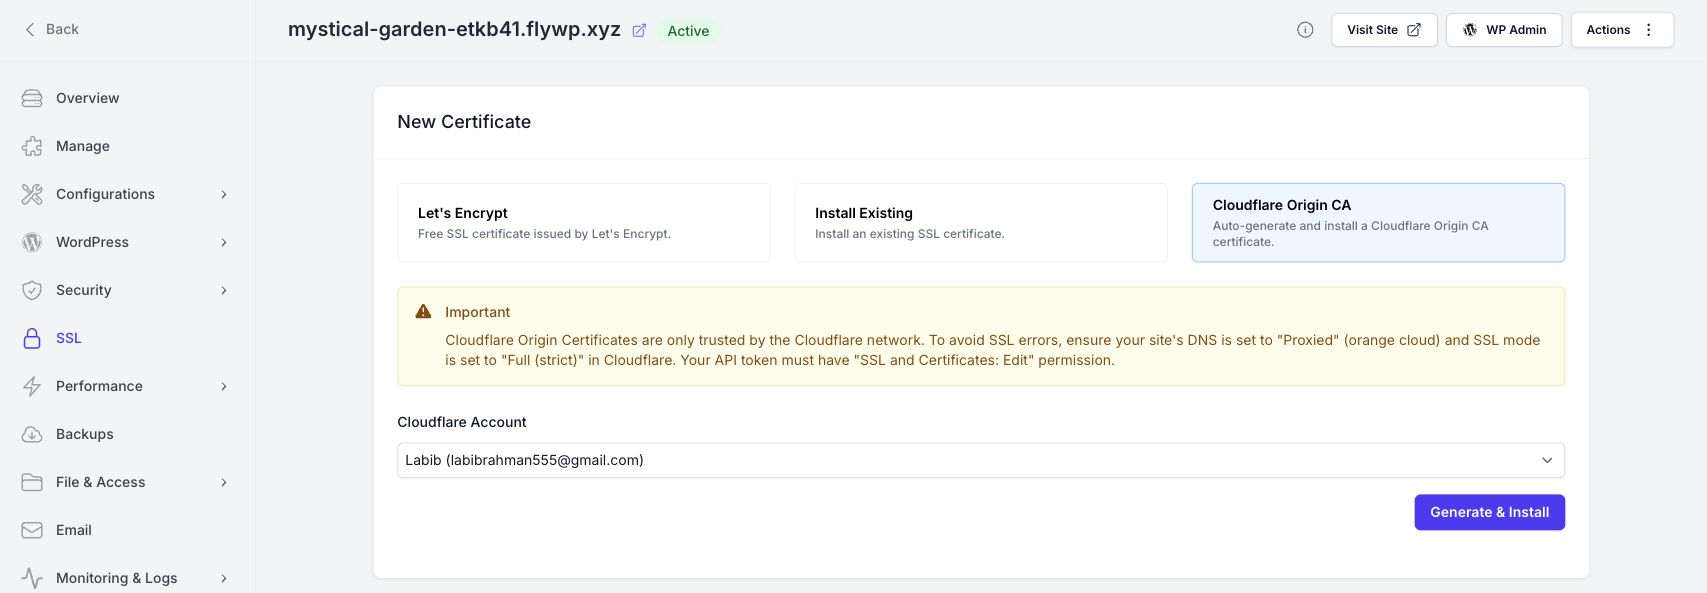
Task: Select the Install Existing certificate option
Action: click(981, 223)
